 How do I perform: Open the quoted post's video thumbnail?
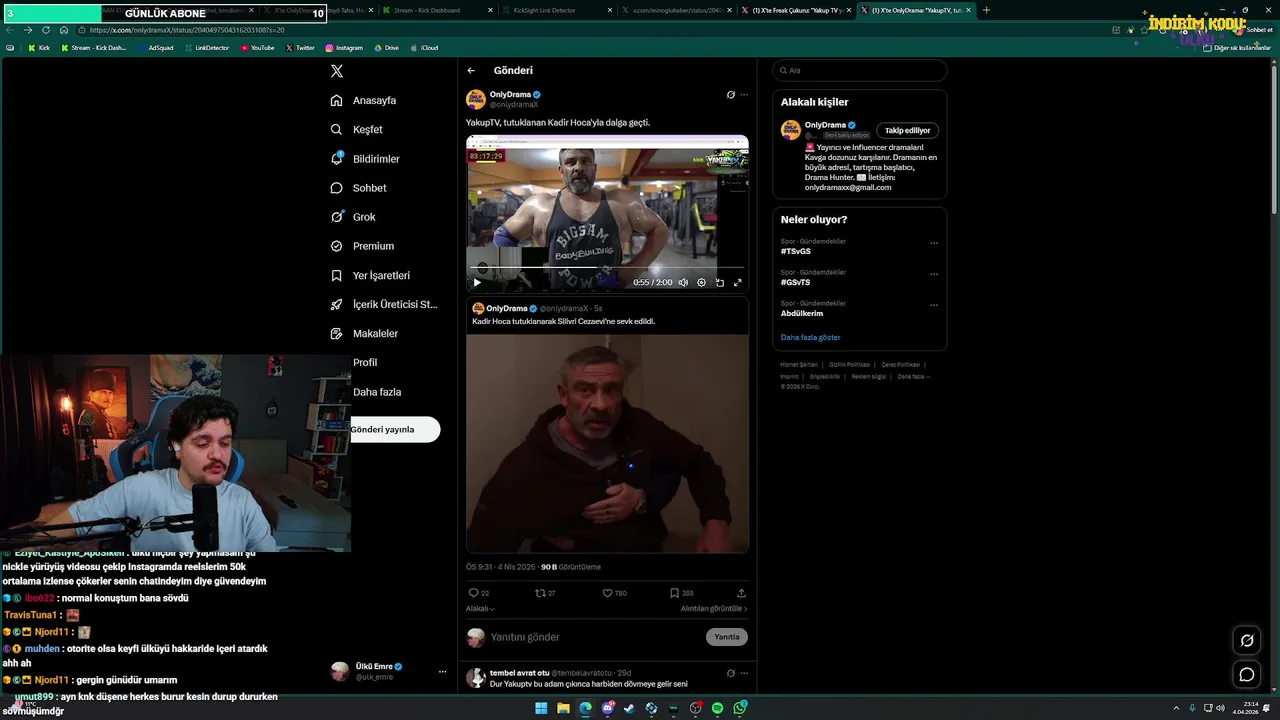[607, 443]
